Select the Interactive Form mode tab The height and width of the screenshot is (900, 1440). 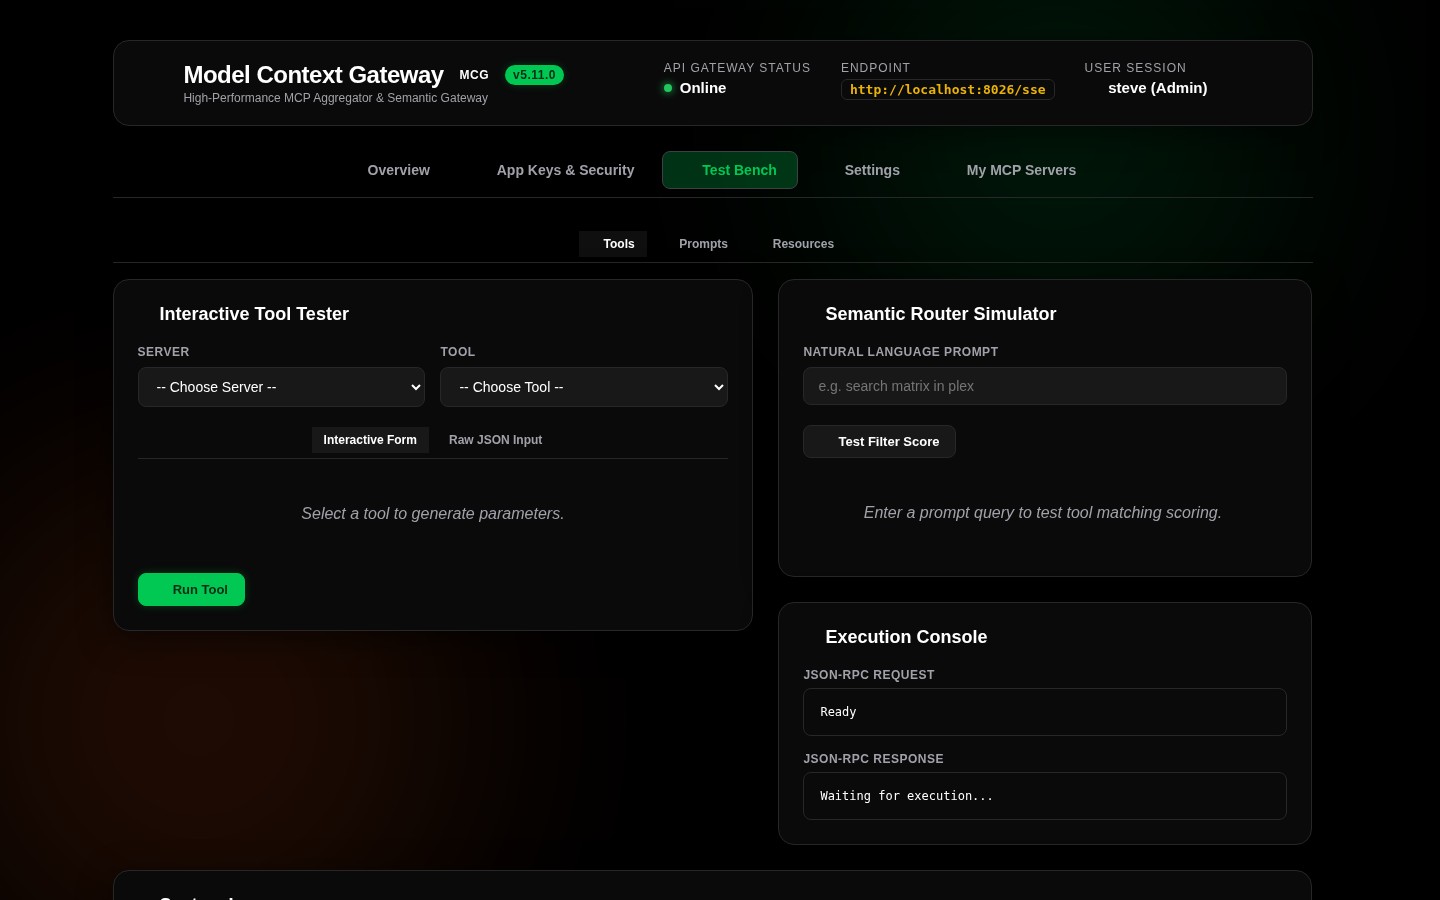[x=370, y=440]
